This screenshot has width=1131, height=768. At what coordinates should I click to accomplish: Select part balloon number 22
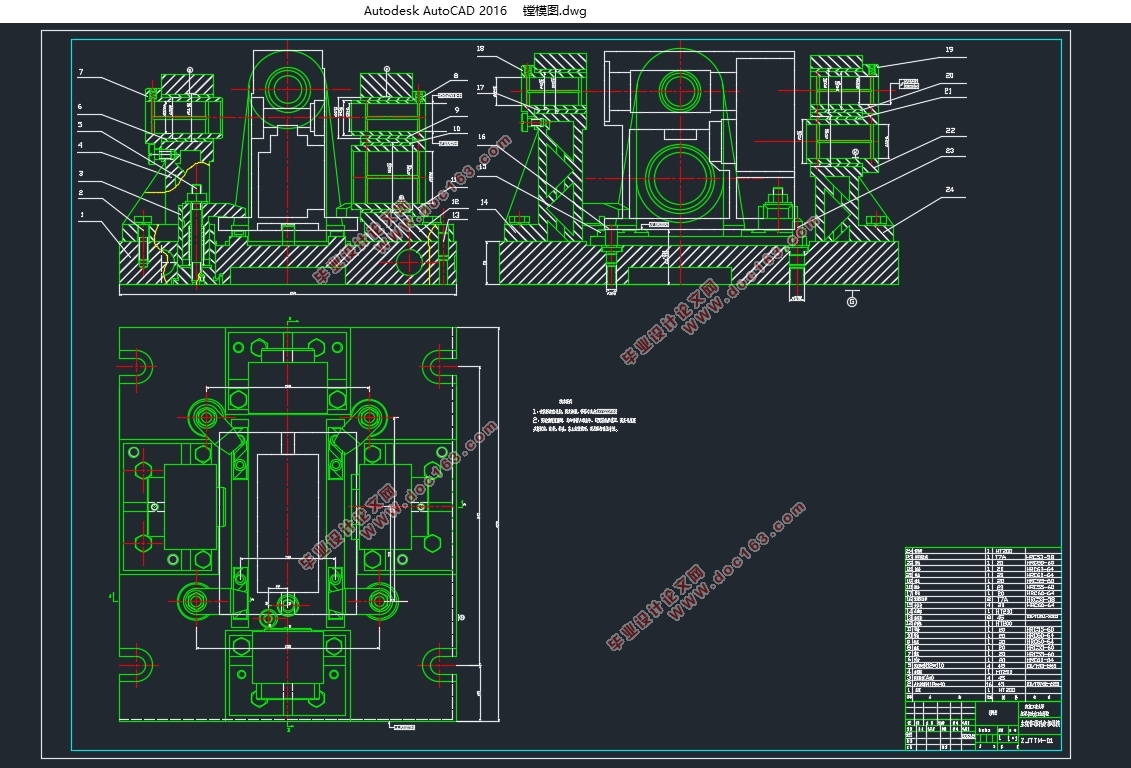tap(950, 131)
